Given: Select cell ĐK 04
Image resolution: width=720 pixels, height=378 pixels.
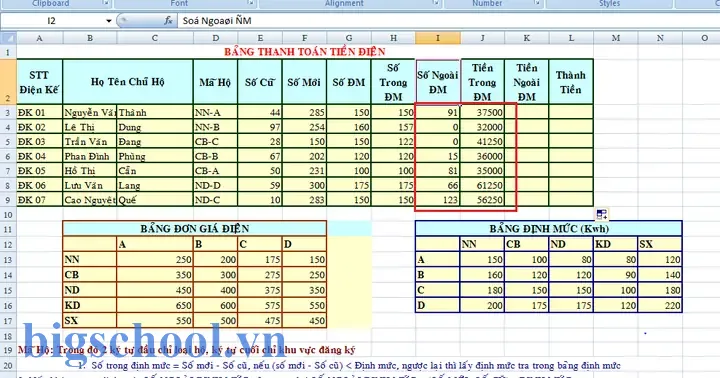Looking at the screenshot, I should [39, 156].
